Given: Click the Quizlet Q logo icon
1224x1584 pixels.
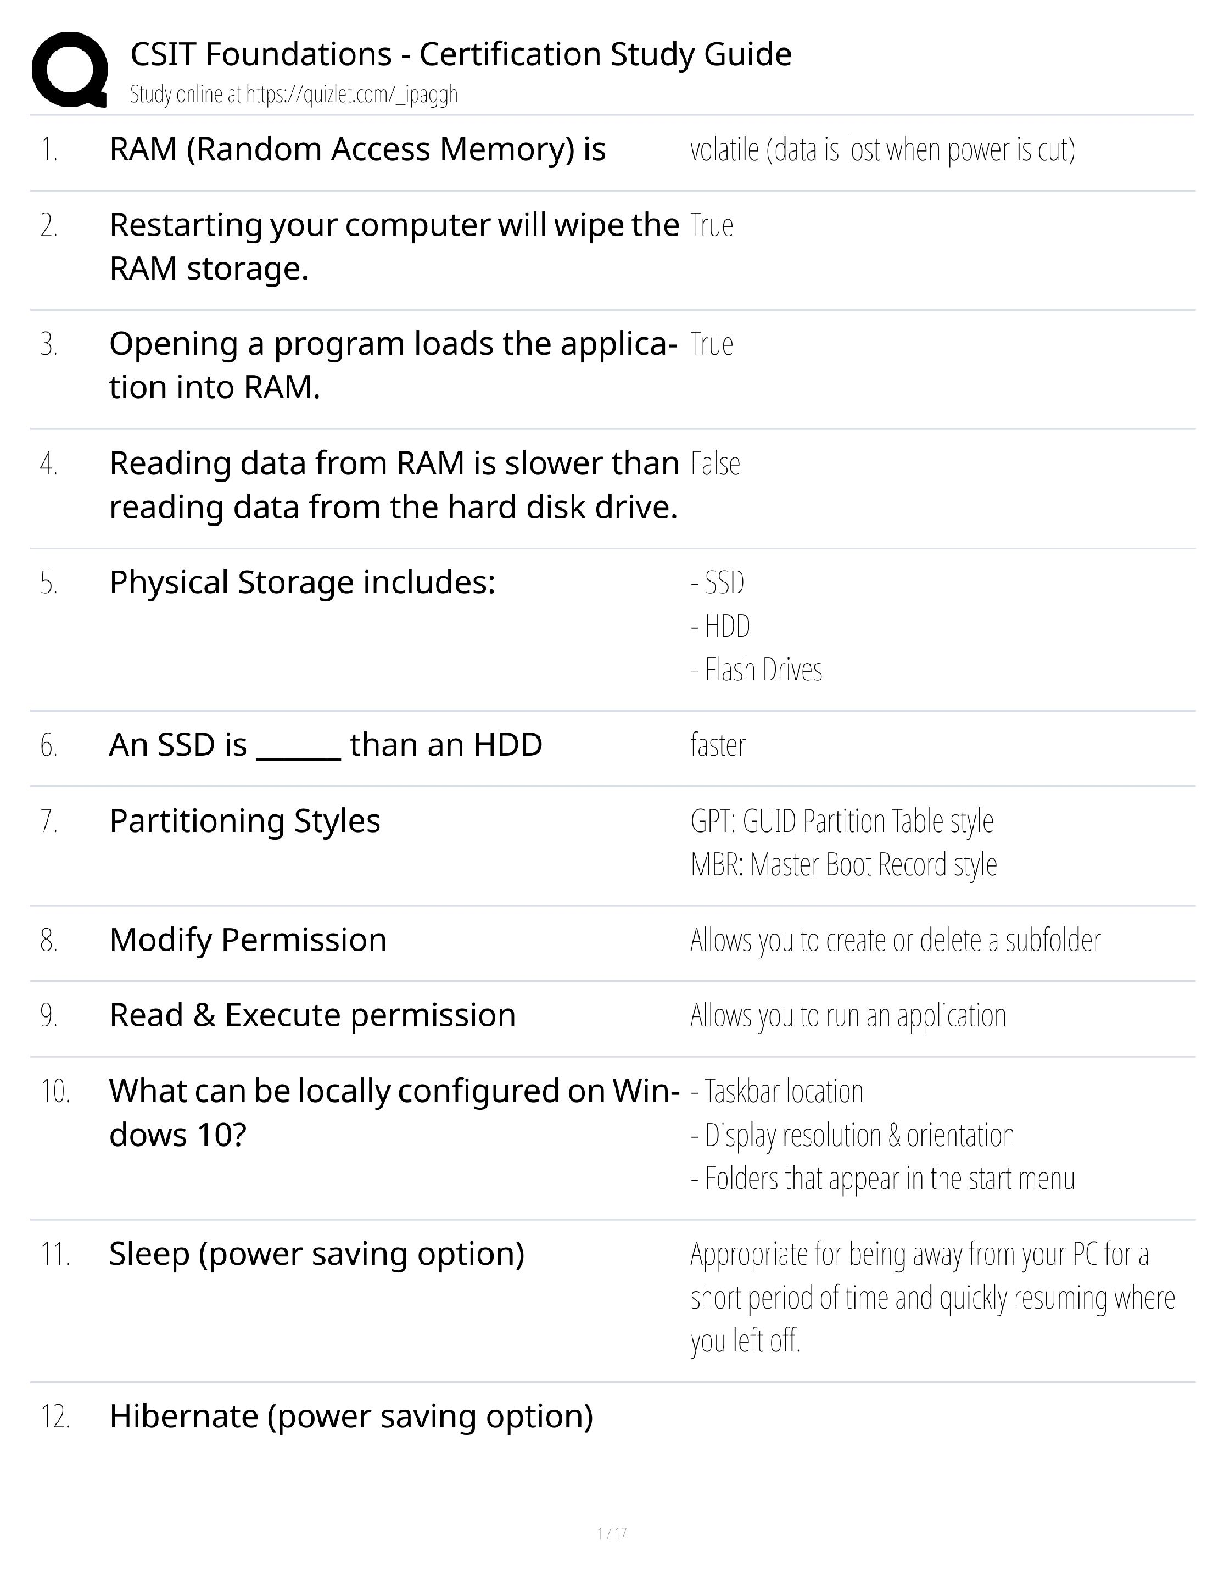Looking at the screenshot, I should pos(69,69).
